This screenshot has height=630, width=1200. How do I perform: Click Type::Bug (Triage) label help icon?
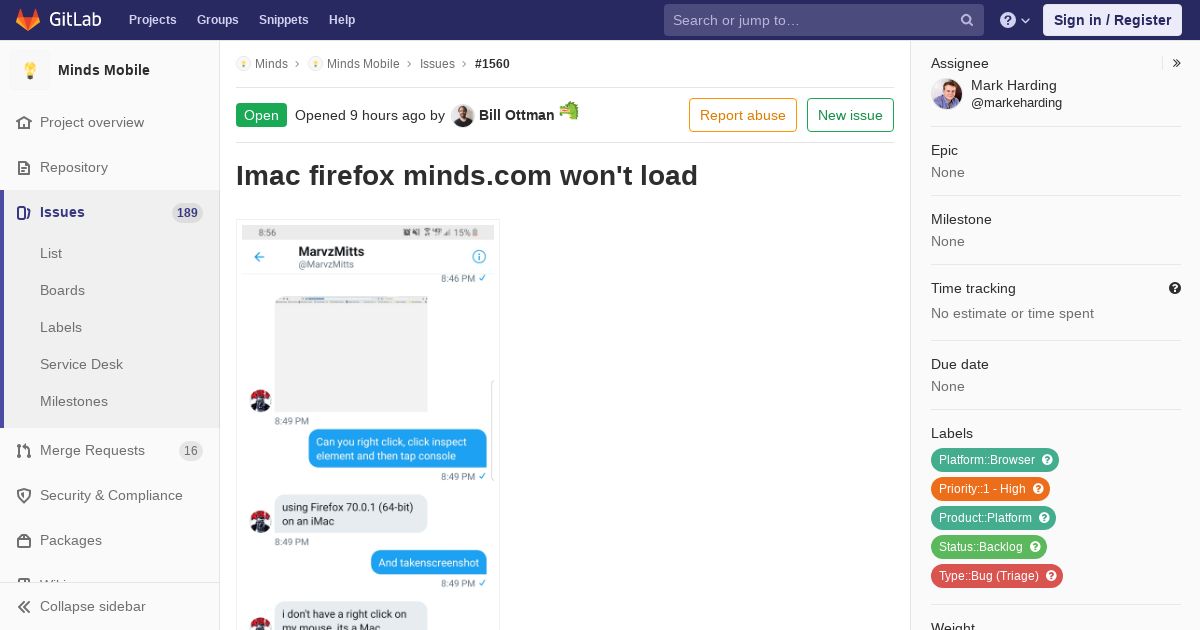click(x=1051, y=576)
